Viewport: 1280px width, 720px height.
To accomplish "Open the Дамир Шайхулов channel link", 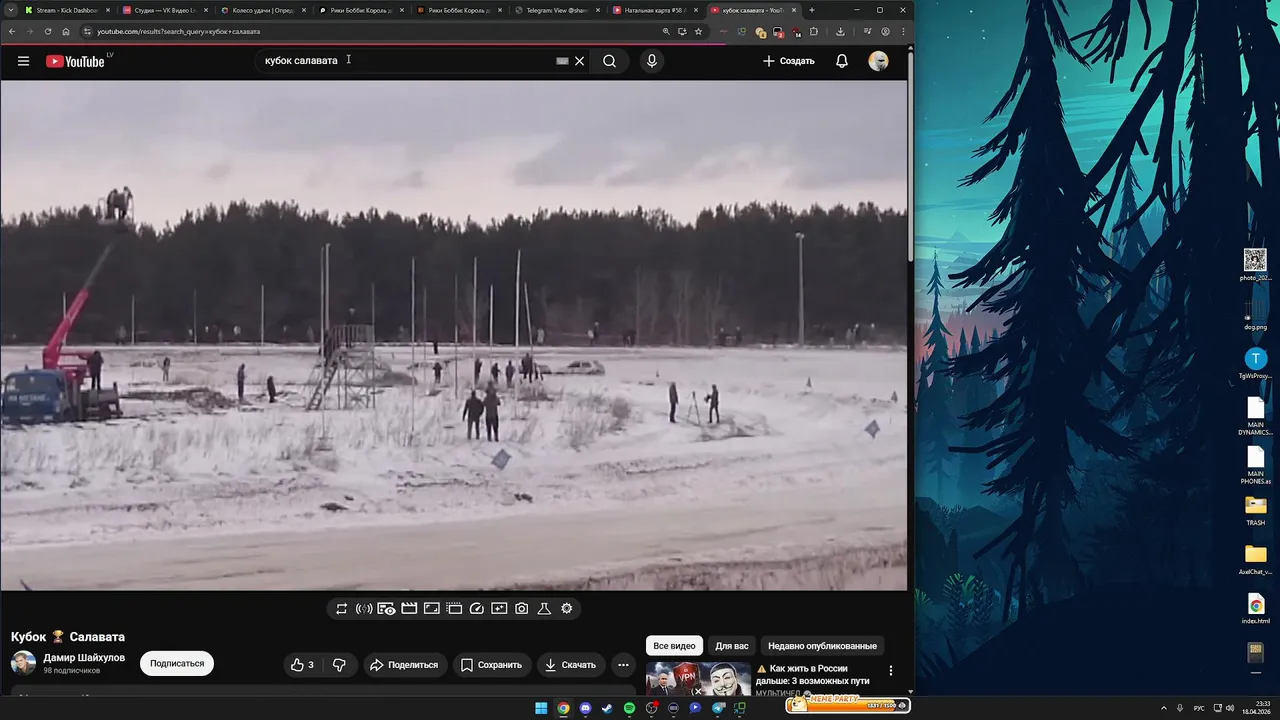I will point(84,658).
